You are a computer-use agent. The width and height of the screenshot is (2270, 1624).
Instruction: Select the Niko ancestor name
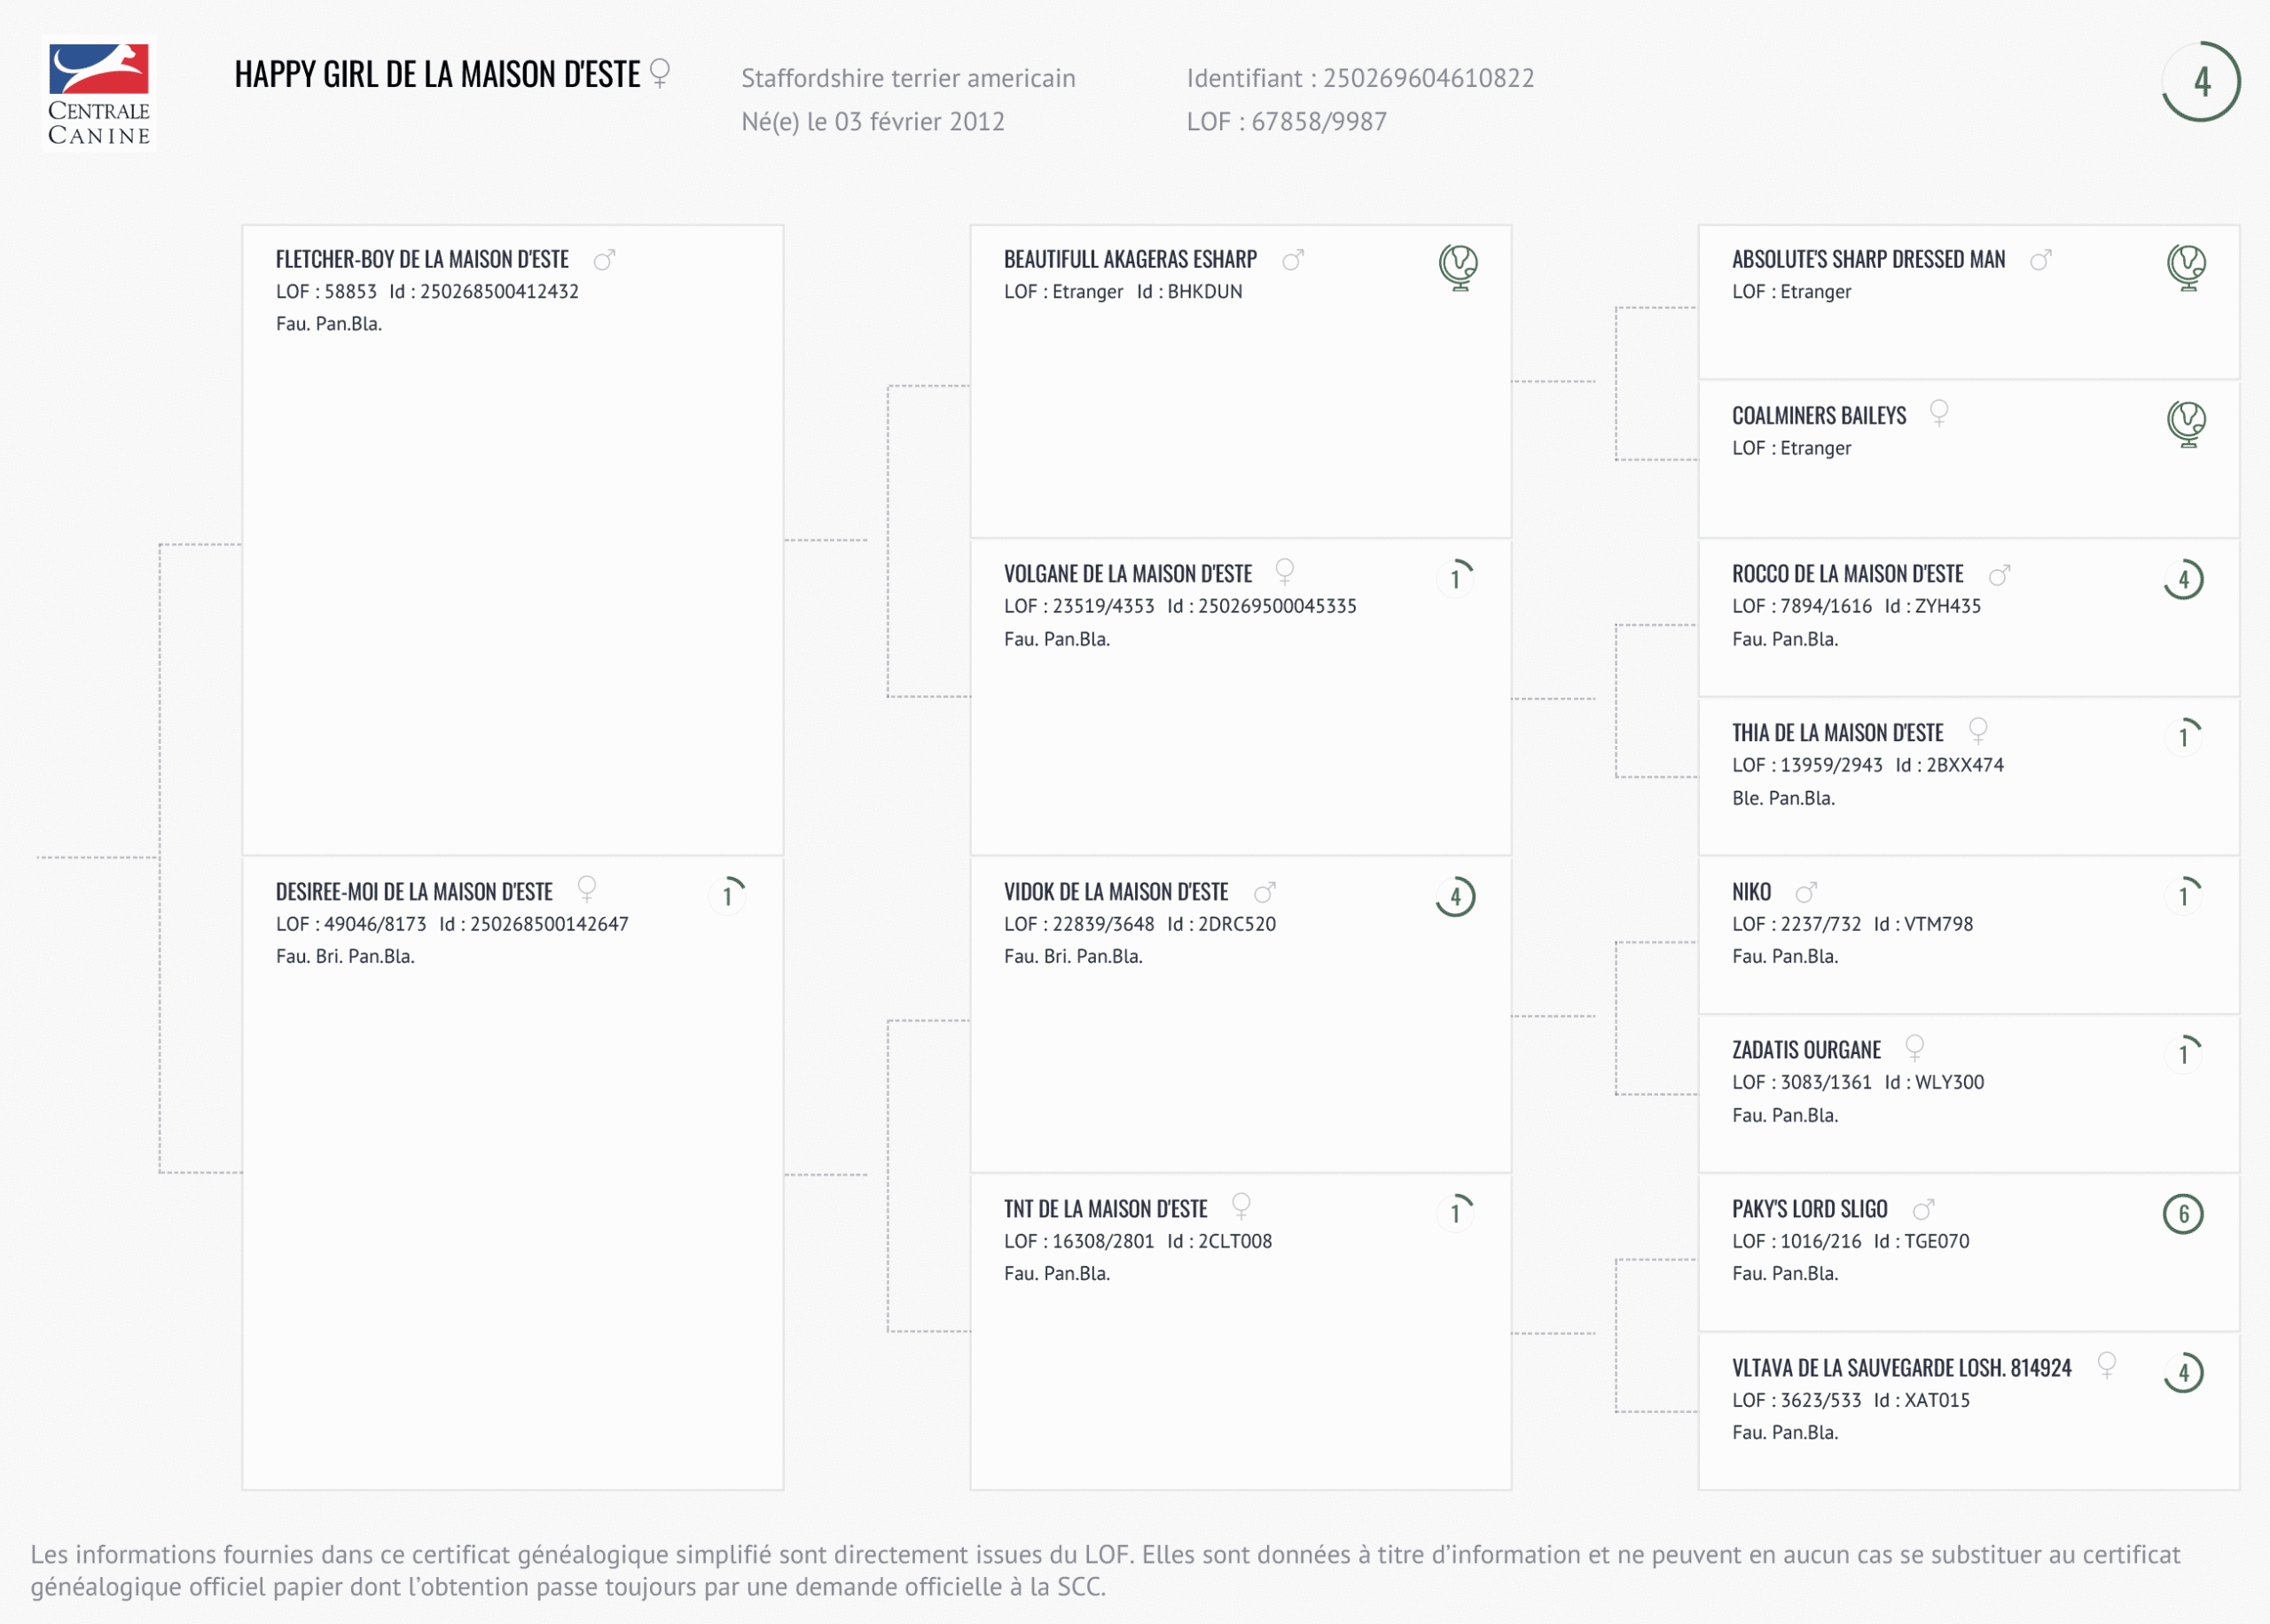coord(1751,892)
